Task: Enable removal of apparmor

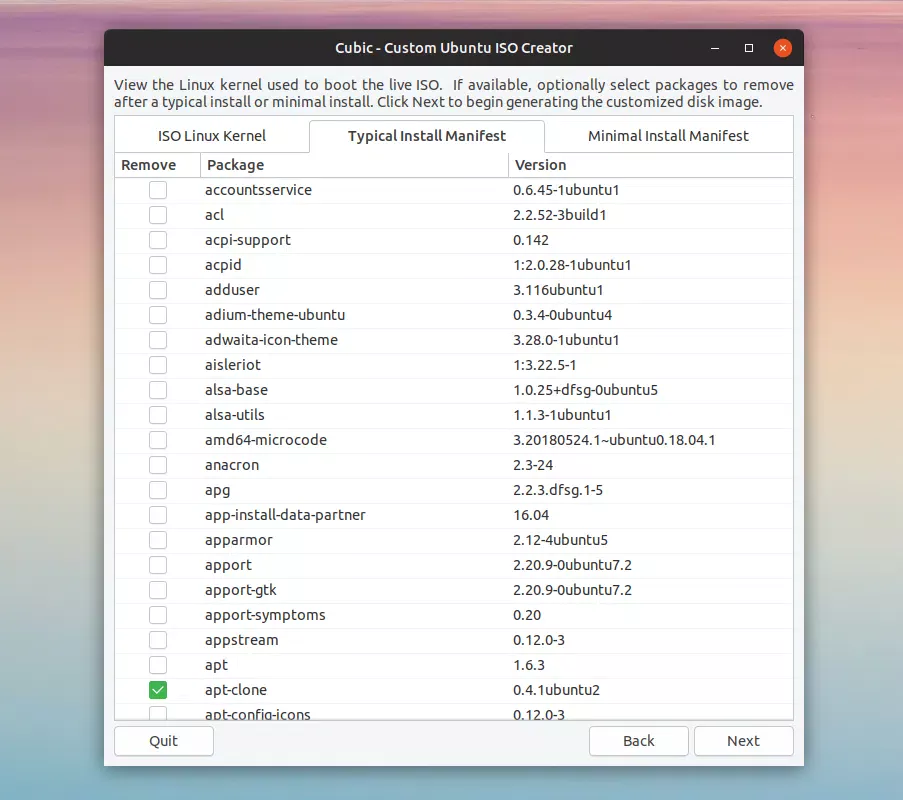Action: click(157, 540)
